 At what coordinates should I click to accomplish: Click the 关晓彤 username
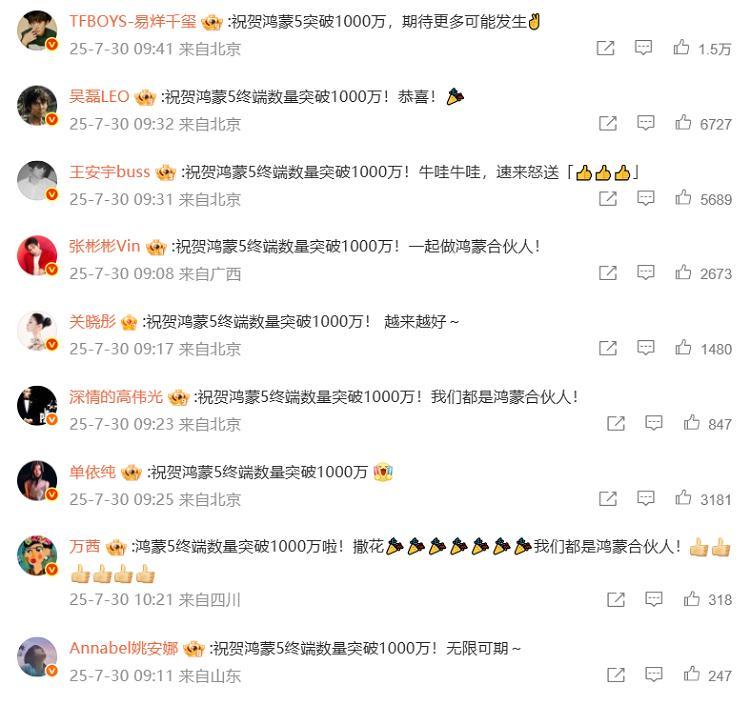tap(92, 322)
